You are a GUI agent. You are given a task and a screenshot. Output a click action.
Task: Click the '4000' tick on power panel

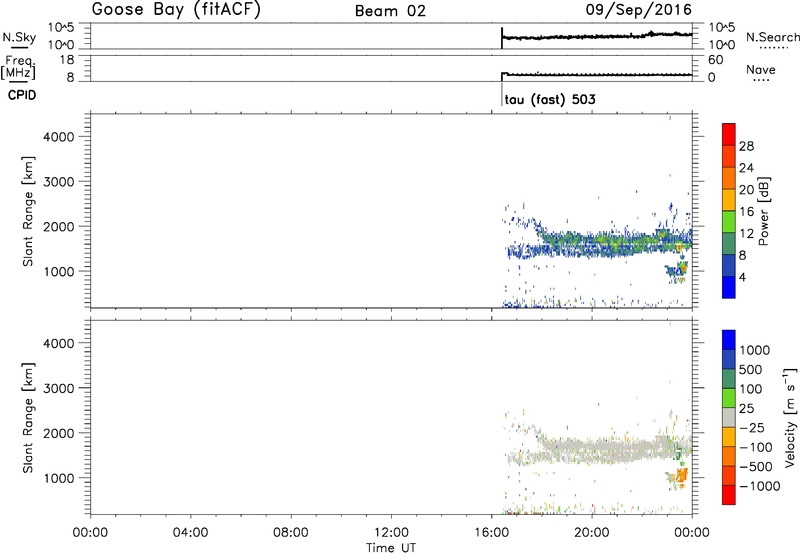tap(59, 137)
